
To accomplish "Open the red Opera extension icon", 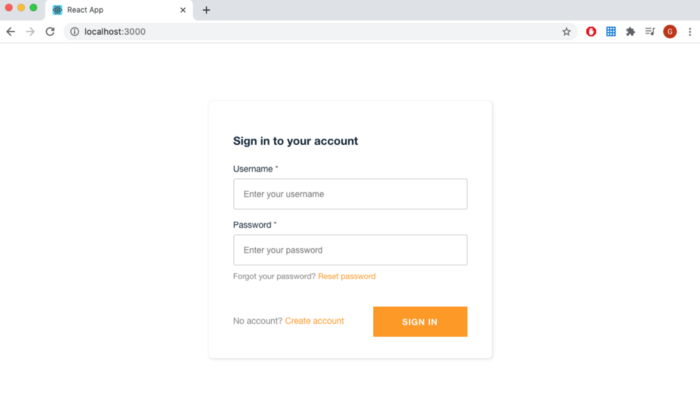I will [591, 32].
